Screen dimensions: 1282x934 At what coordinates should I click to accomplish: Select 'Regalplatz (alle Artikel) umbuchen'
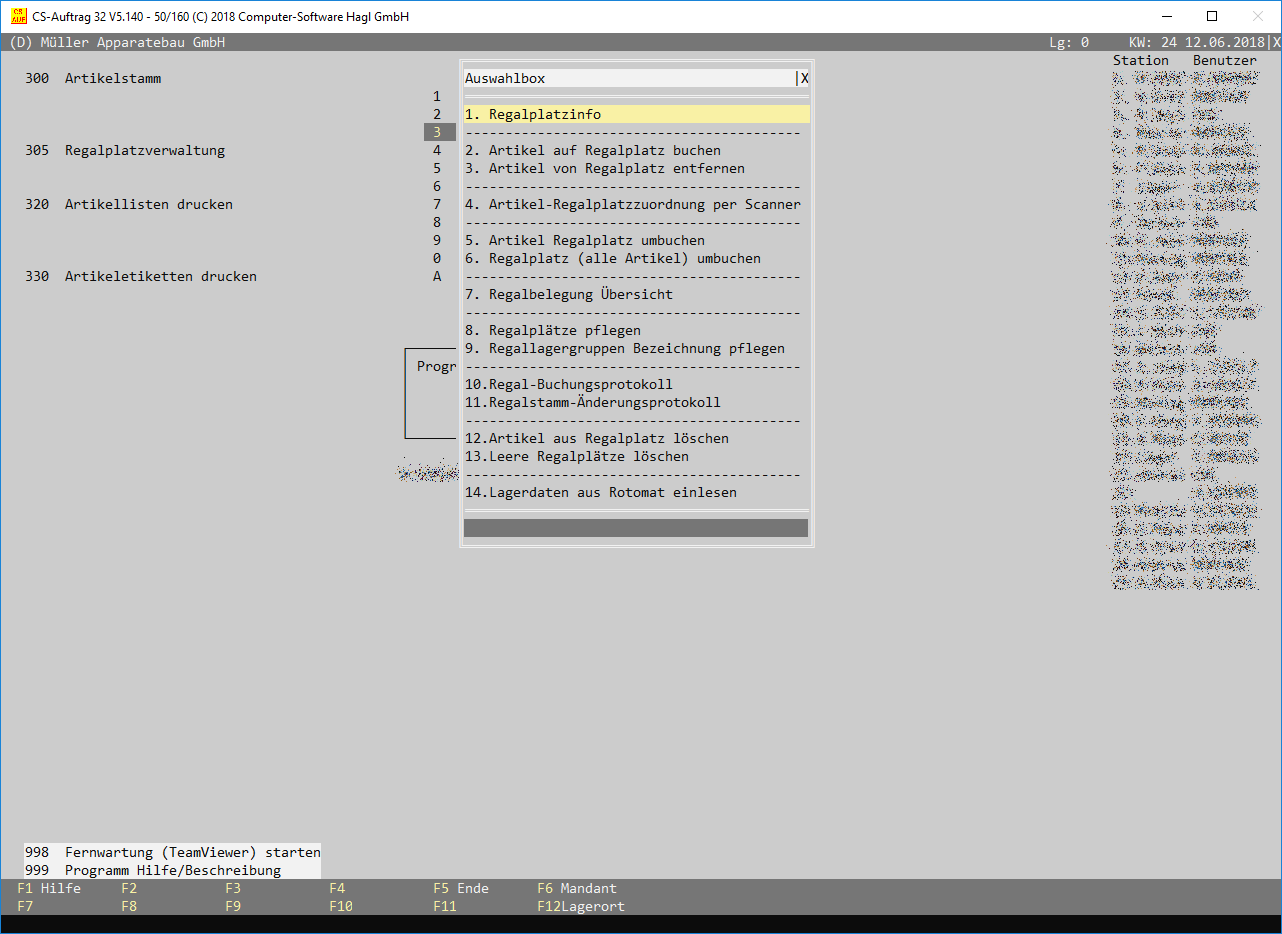point(624,259)
